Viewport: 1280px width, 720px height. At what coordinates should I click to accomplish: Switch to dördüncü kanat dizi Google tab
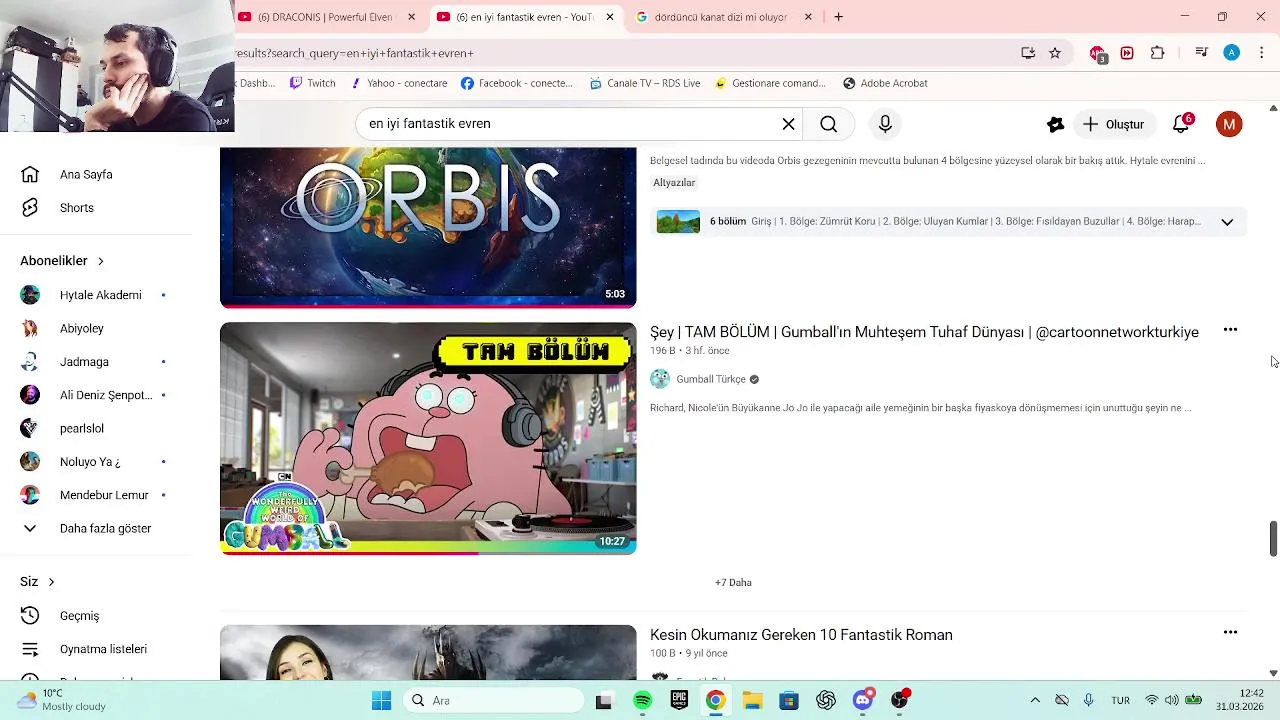(x=720, y=17)
